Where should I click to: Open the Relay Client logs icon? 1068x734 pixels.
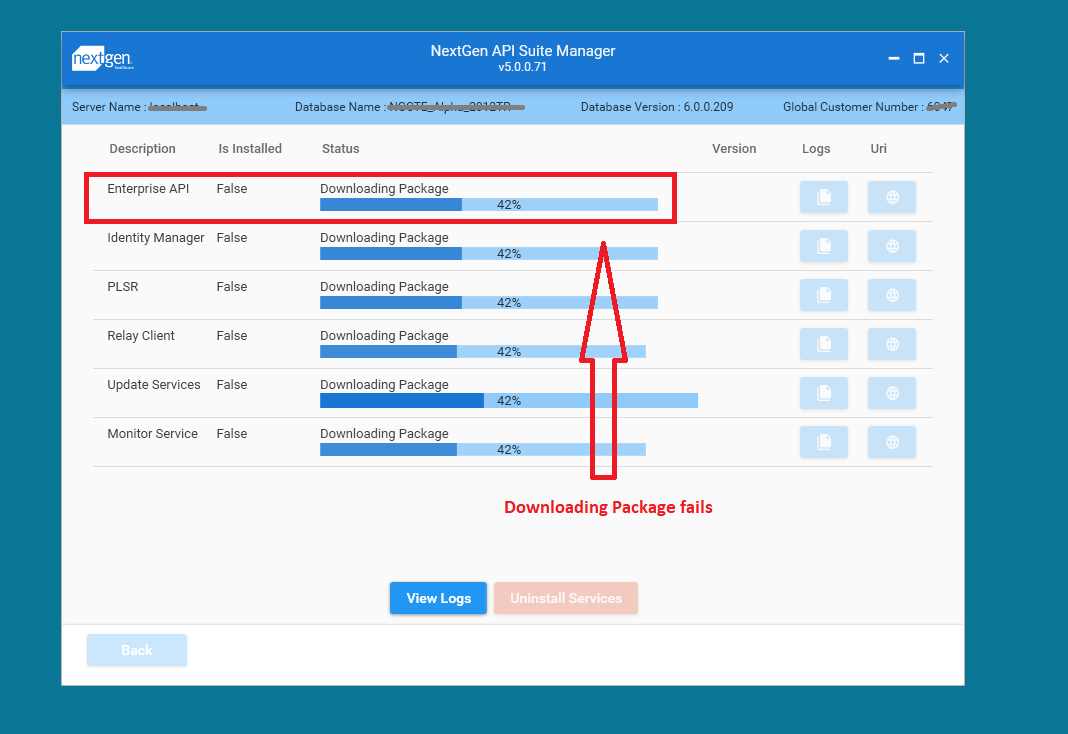pyautogui.click(x=823, y=345)
